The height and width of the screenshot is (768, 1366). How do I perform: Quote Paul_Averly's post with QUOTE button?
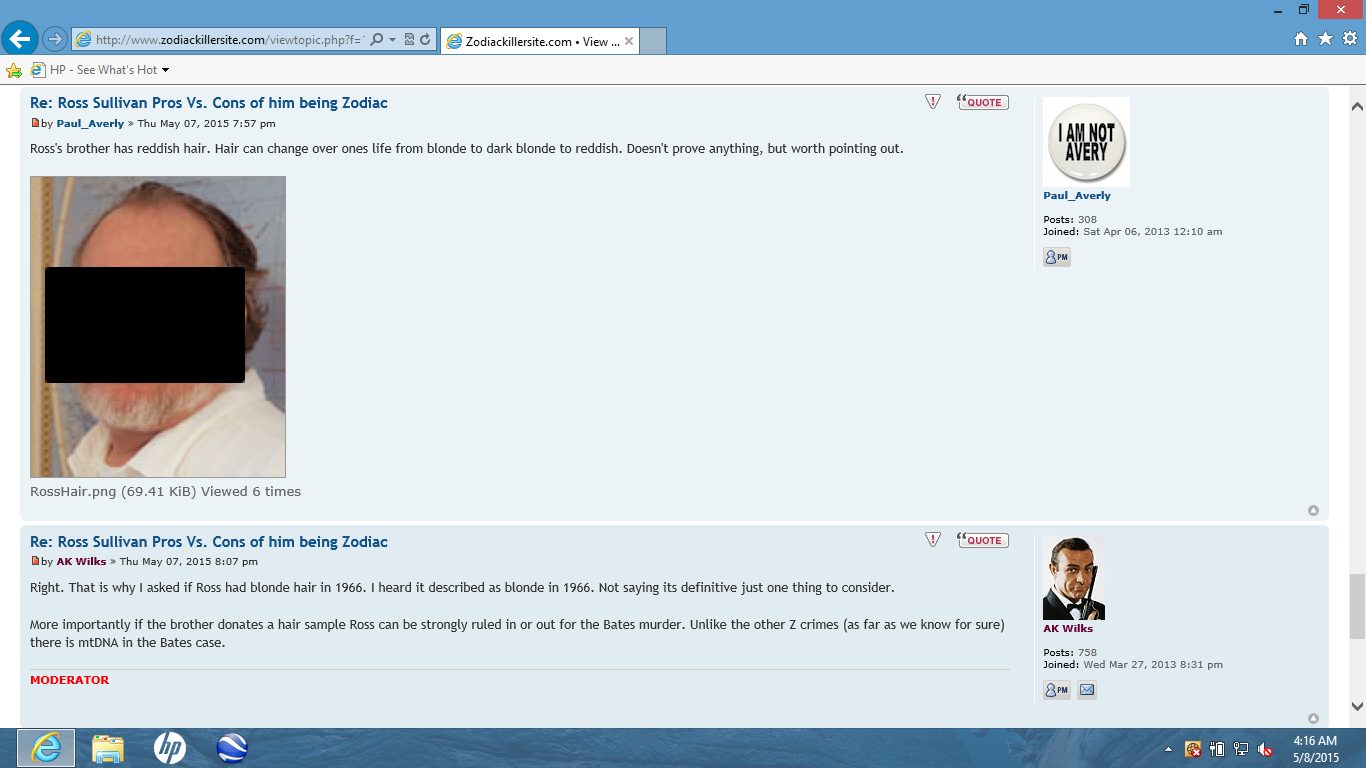tap(983, 102)
